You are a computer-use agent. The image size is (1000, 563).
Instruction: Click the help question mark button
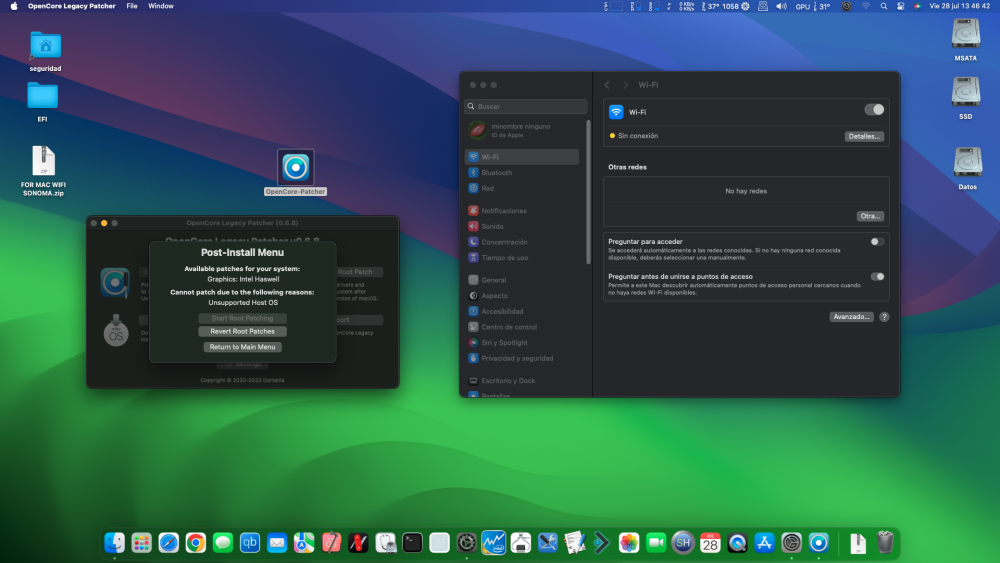point(884,317)
